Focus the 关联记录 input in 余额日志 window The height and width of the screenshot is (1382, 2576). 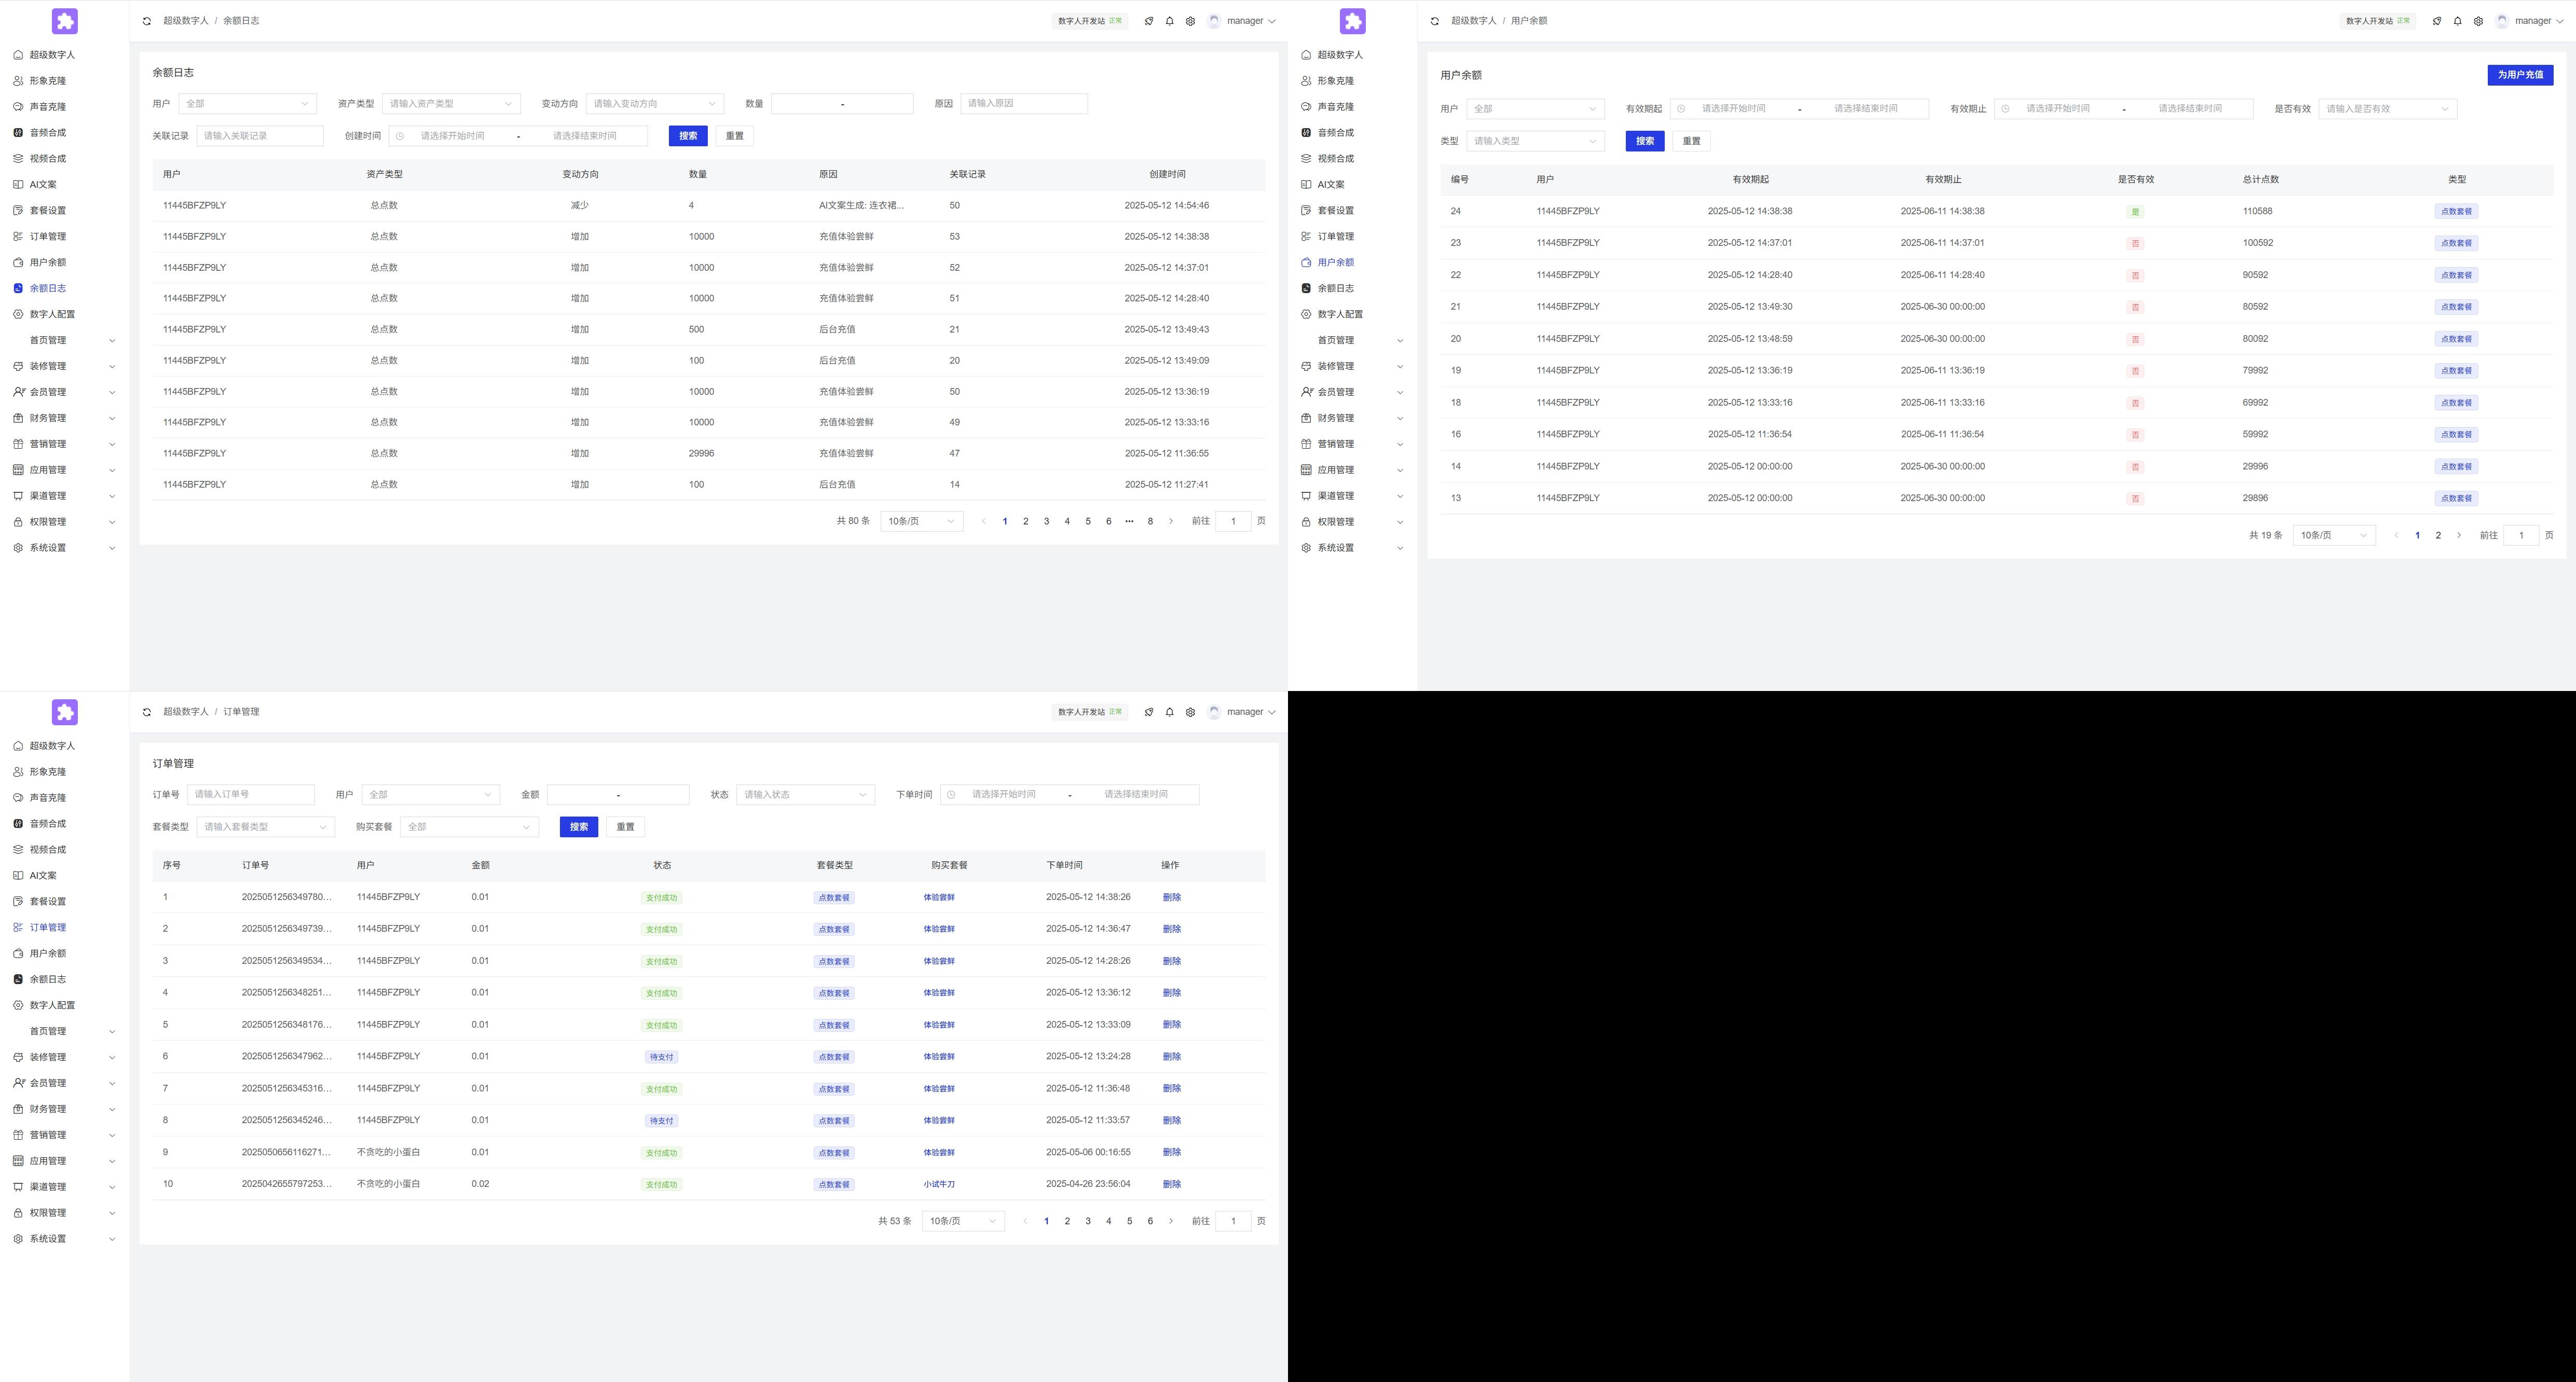point(260,136)
